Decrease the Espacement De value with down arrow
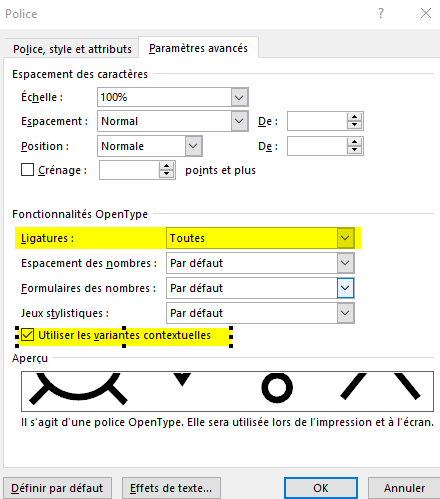Screen dimensions: 440x499 click(x=354, y=125)
